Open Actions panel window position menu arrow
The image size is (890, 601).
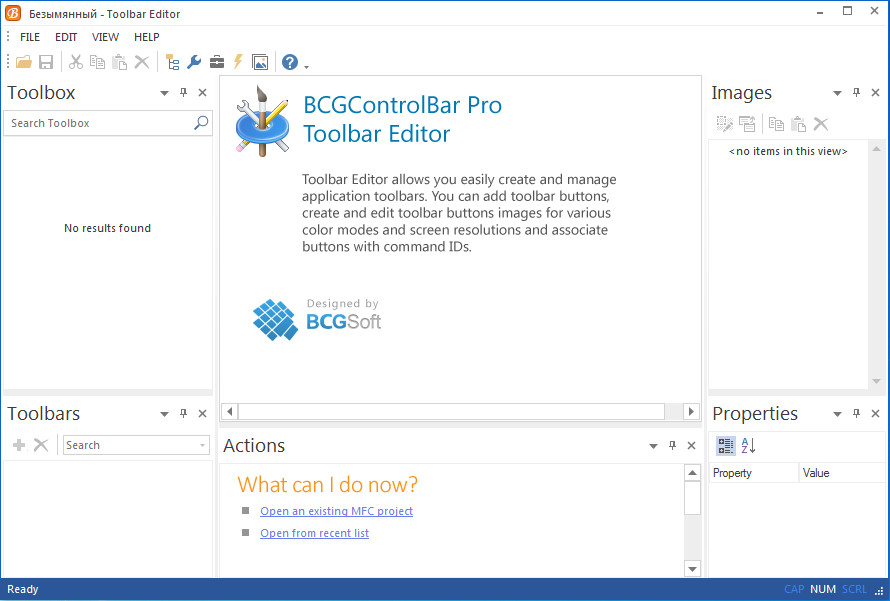point(653,446)
